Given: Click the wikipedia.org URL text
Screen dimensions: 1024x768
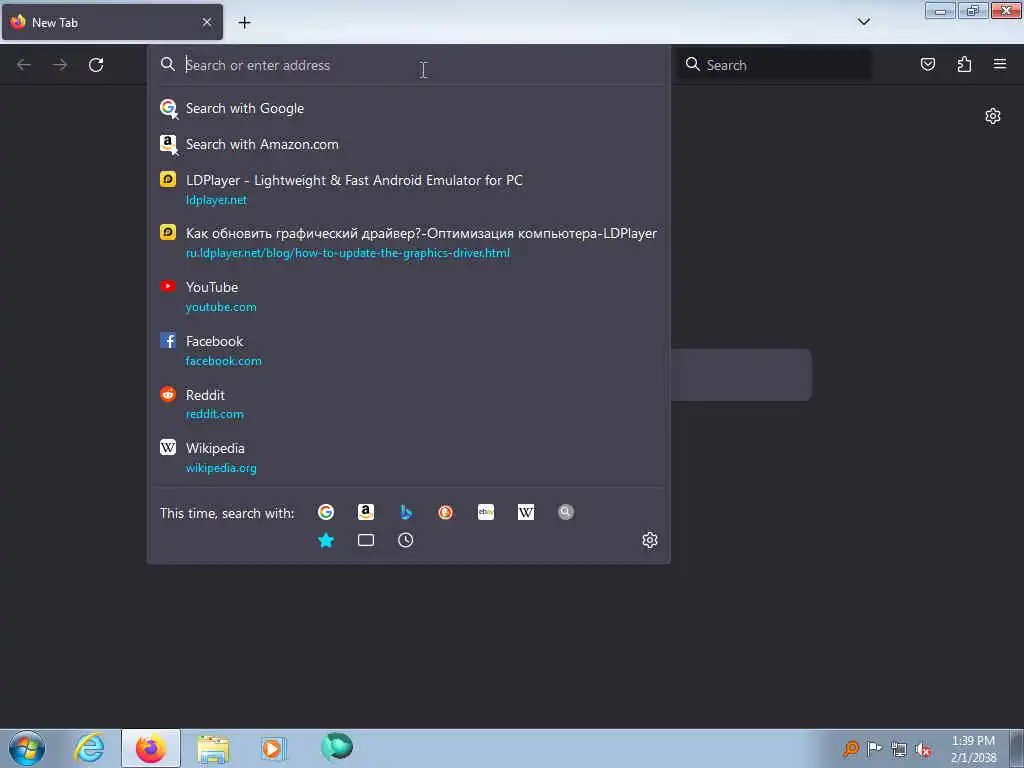Looking at the screenshot, I should (221, 468).
